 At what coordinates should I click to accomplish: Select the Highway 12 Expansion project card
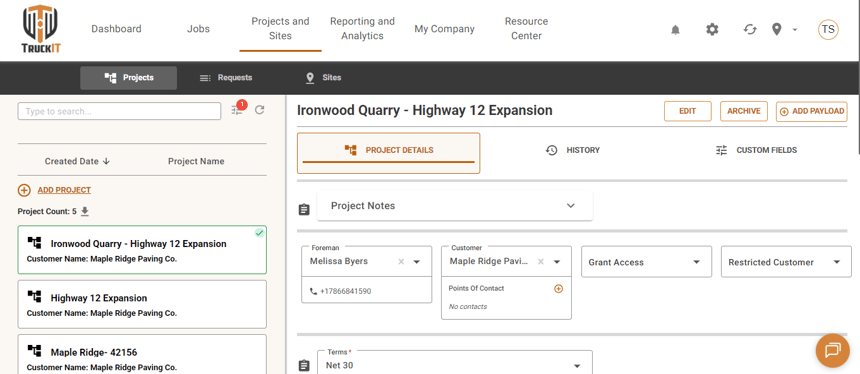click(142, 304)
